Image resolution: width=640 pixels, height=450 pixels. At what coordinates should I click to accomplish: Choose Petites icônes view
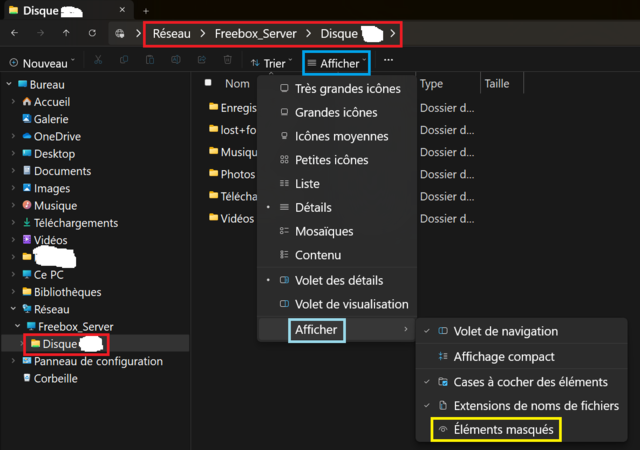click(x=337, y=160)
